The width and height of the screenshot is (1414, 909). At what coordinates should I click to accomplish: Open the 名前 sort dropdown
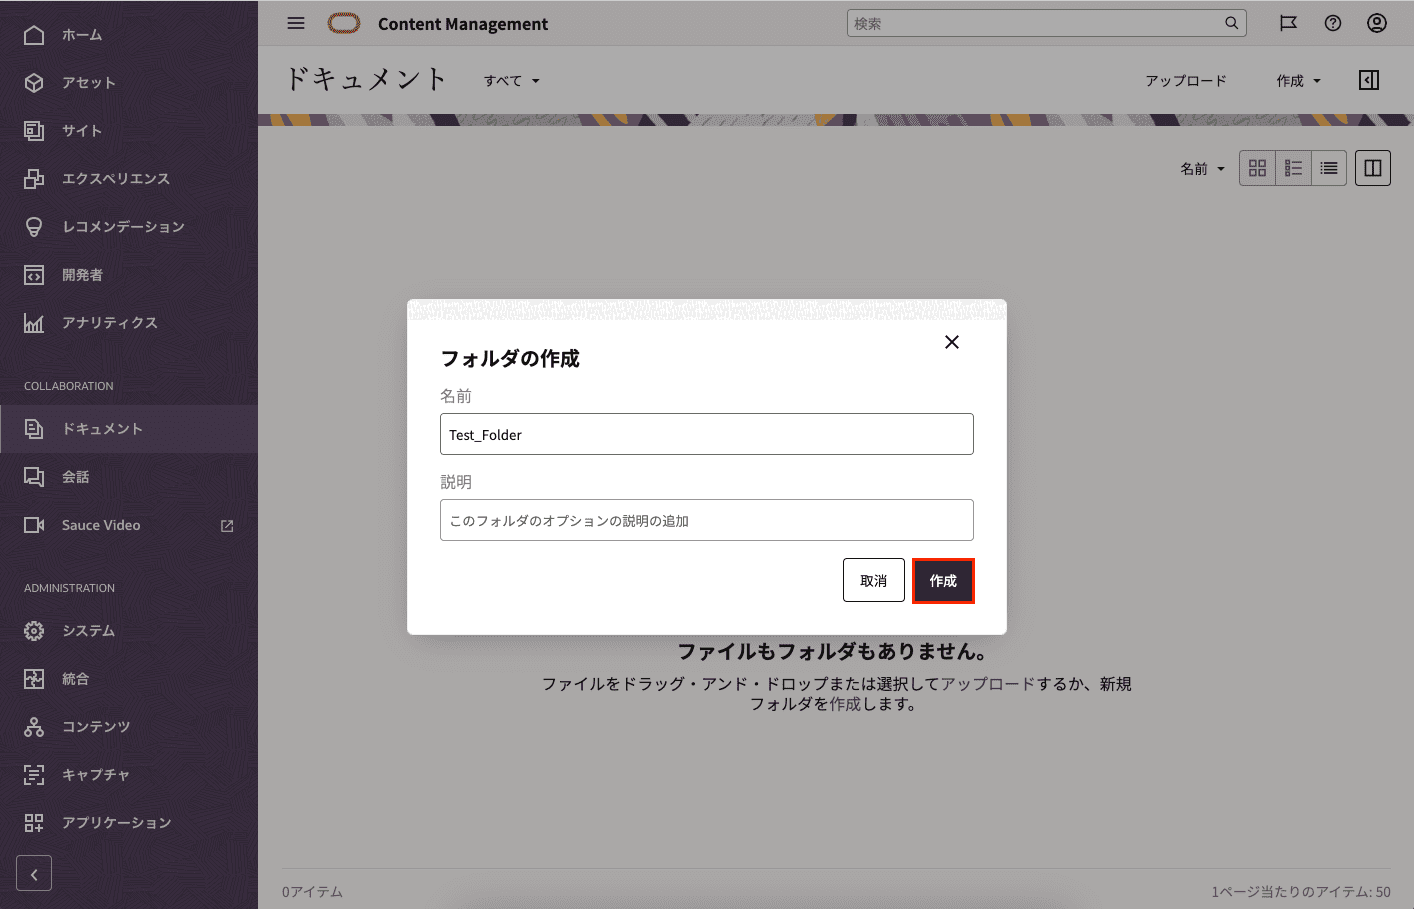coord(1202,169)
